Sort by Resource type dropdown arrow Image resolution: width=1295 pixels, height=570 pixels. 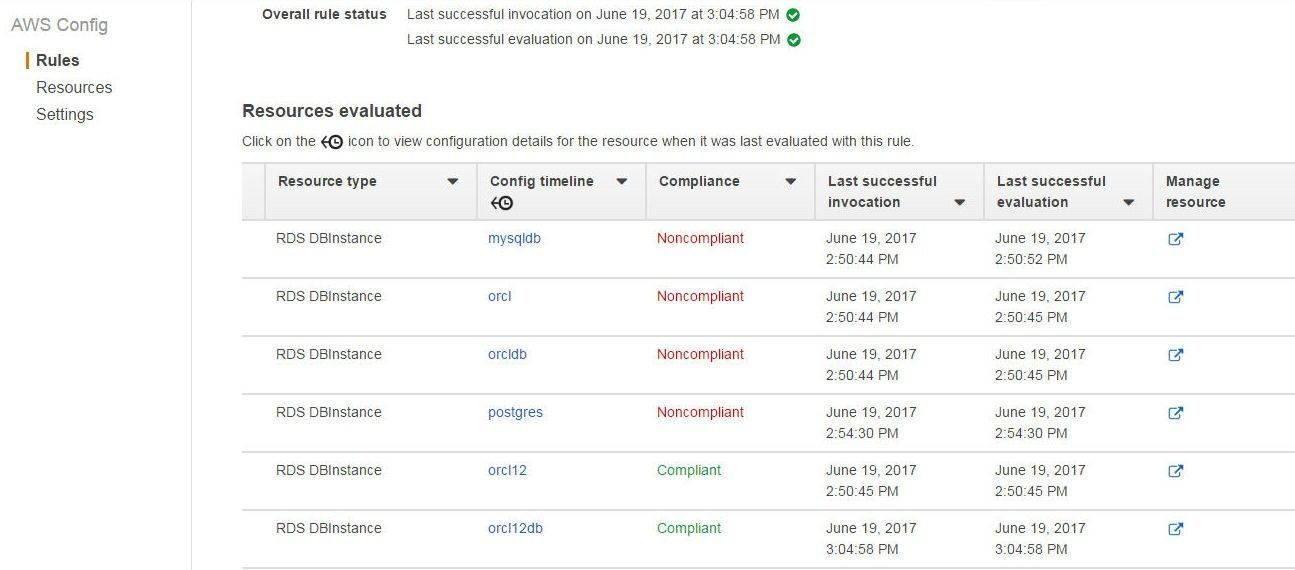coord(452,182)
